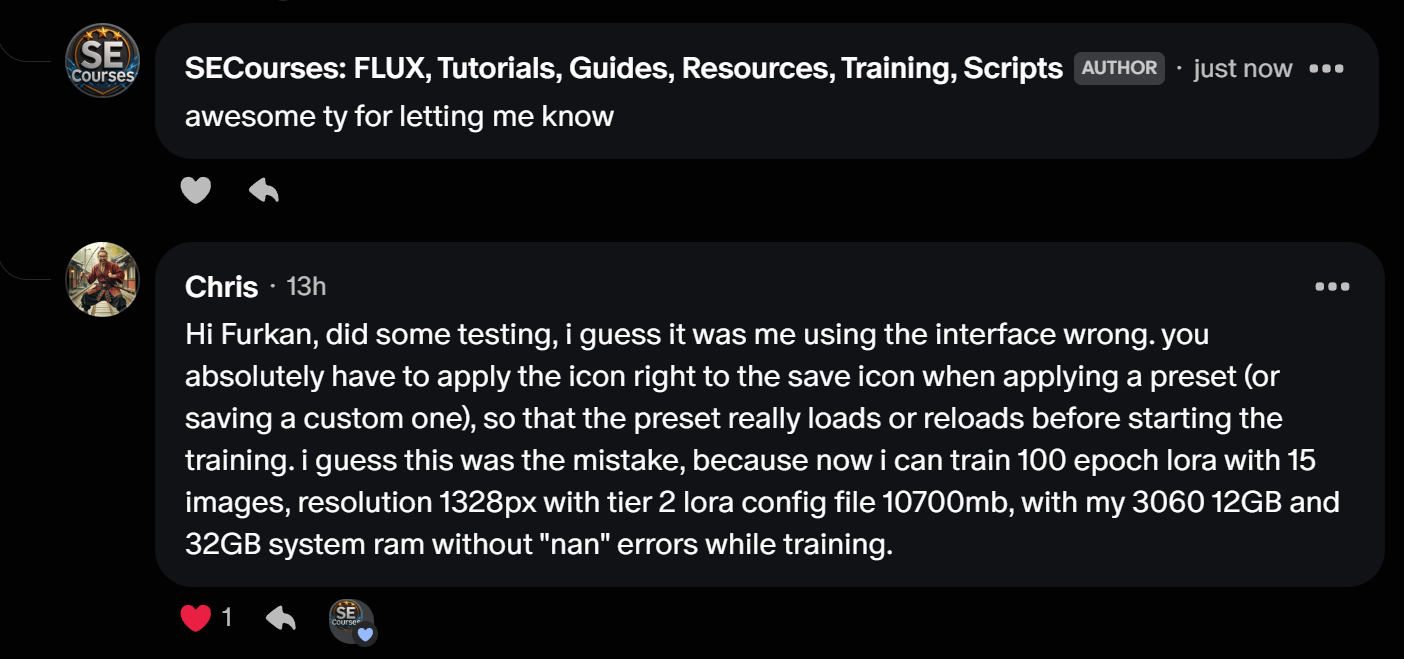Screen dimensions: 1404x659
Task: Click the username Chris
Action: 221,287
